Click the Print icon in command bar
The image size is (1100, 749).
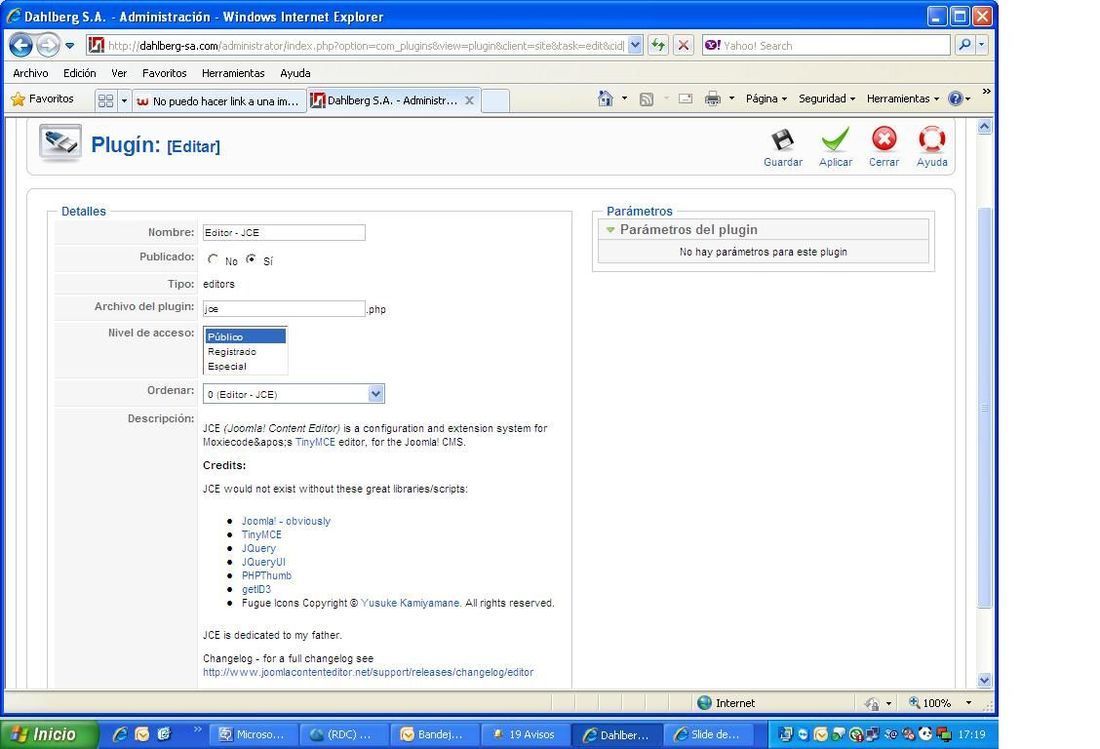click(713, 99)
